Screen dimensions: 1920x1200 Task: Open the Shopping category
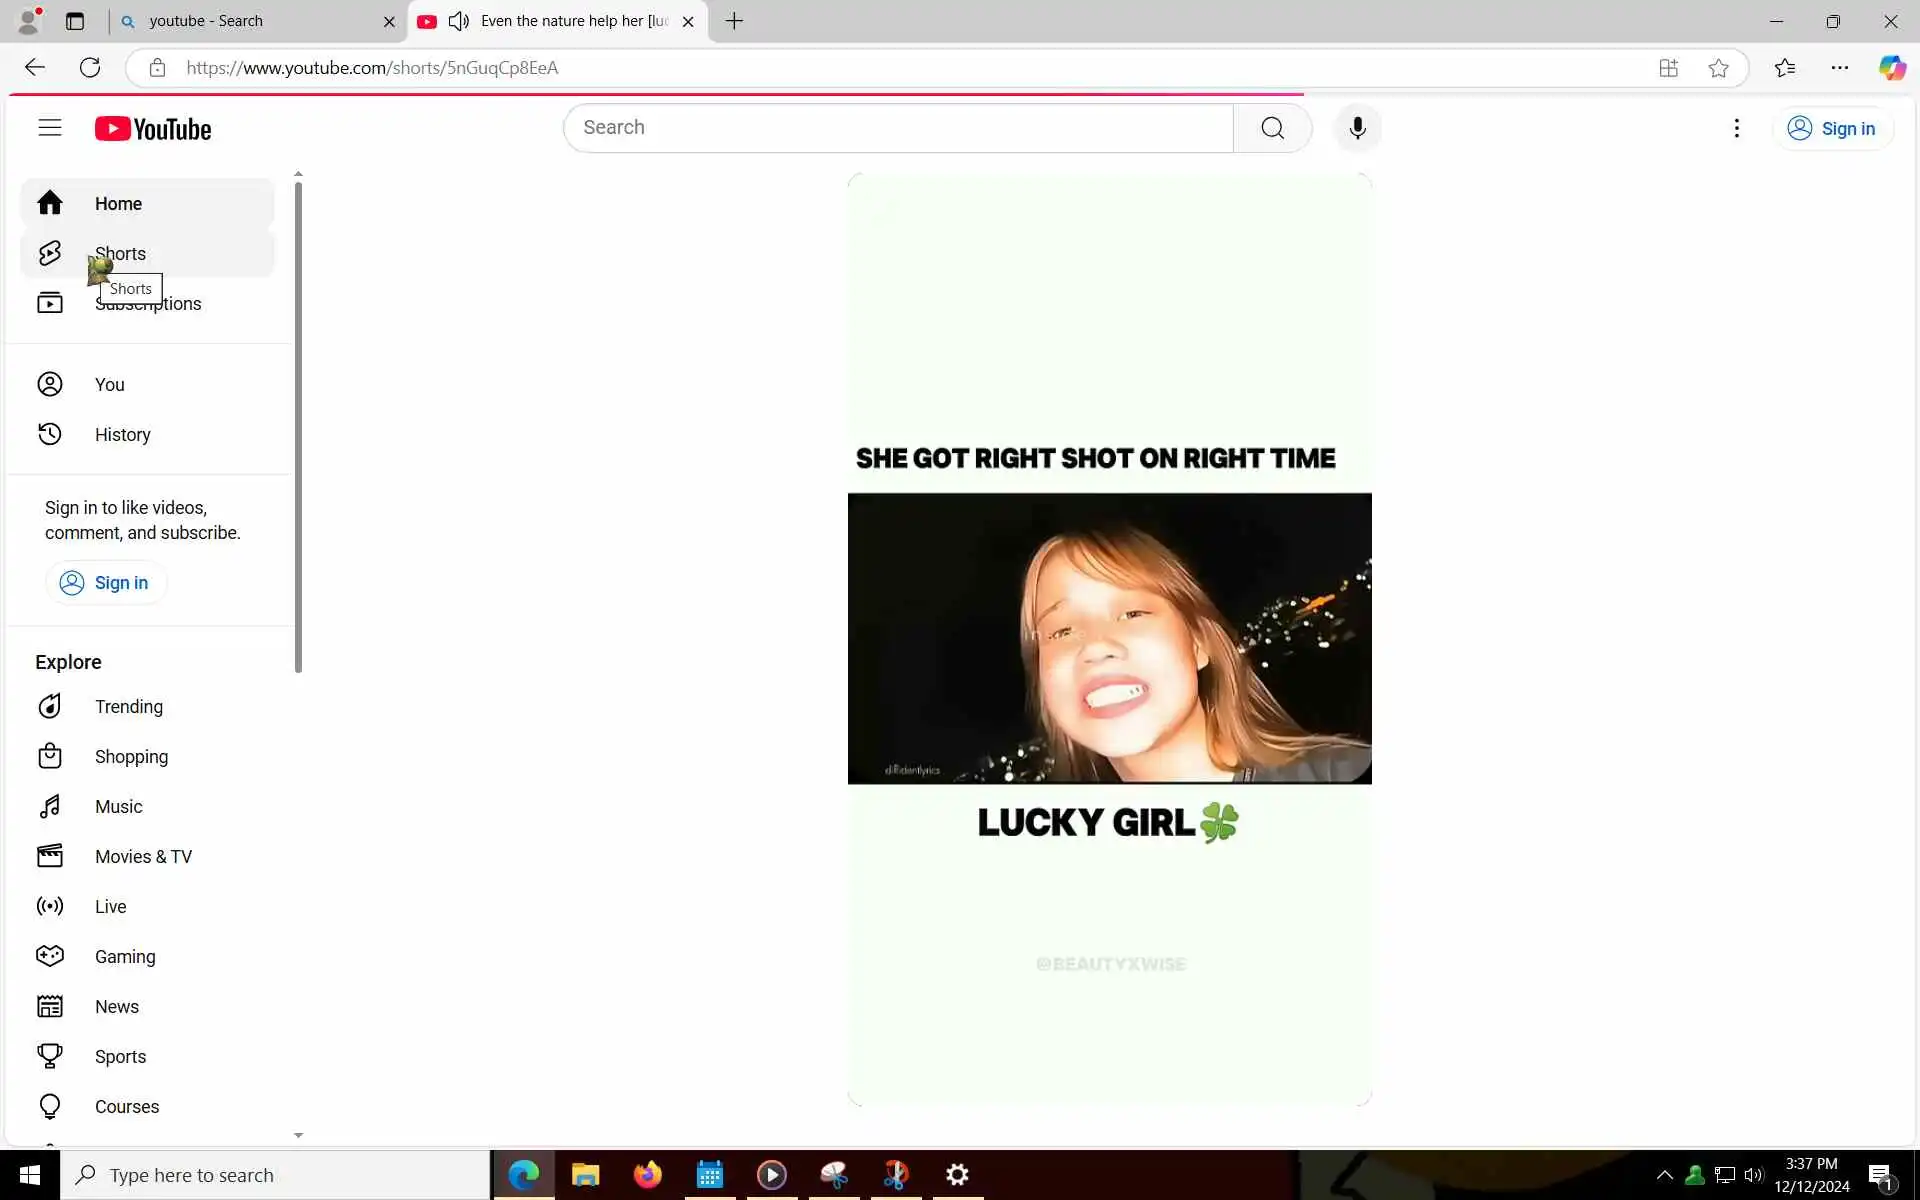[131, 757]
